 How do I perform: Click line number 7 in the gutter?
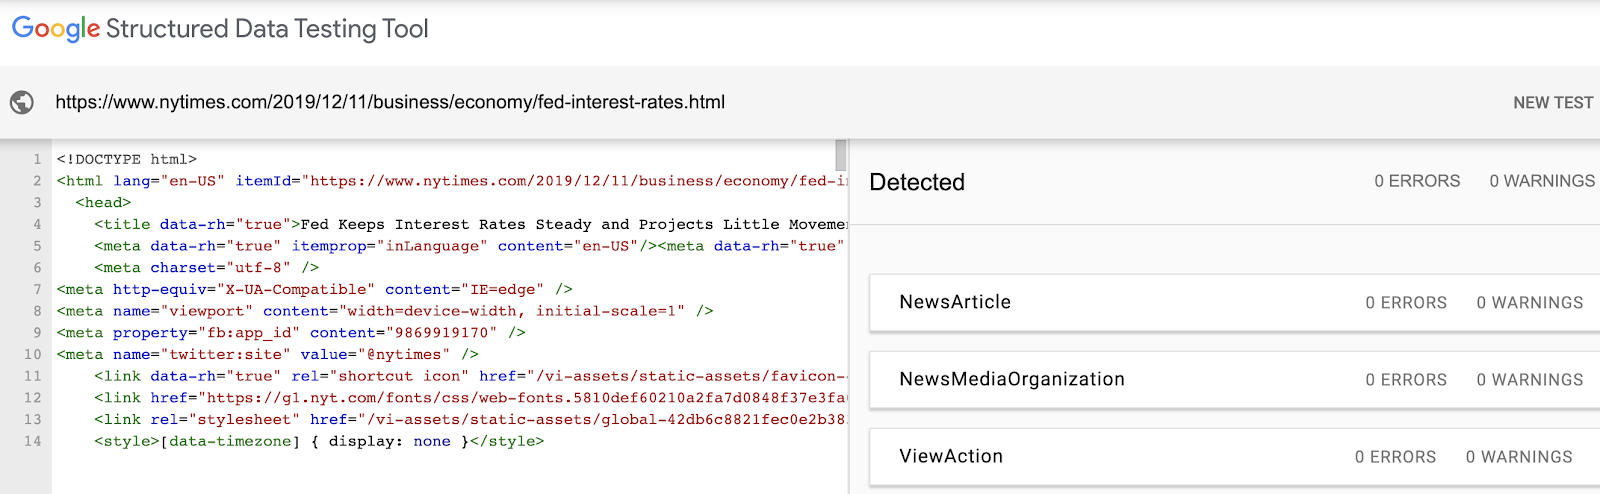coord(36,289)
